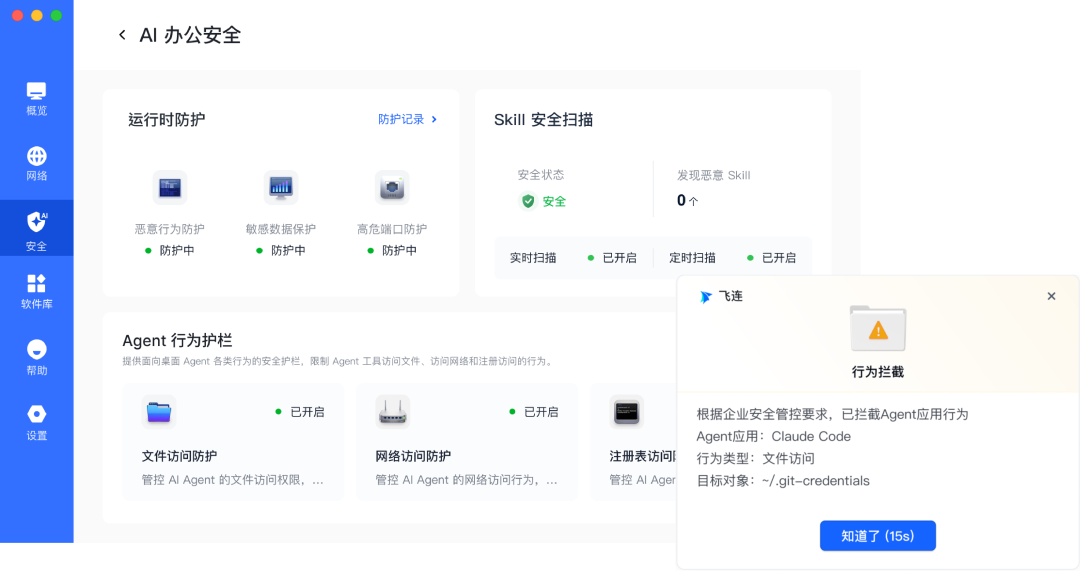Image resolution: width=1080 pixels, height=571 pixels.
Task: Click the 行为拦截 popup title
Action: [x=878, y=372]
